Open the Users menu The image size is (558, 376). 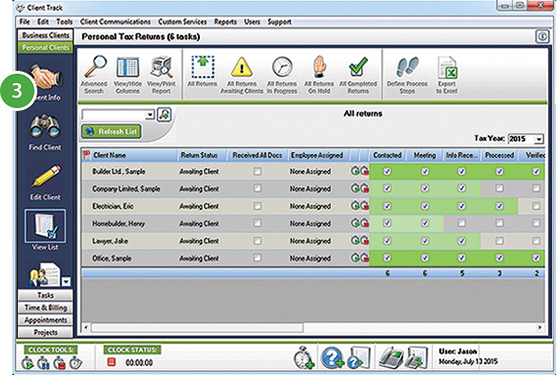coord(252,22)
